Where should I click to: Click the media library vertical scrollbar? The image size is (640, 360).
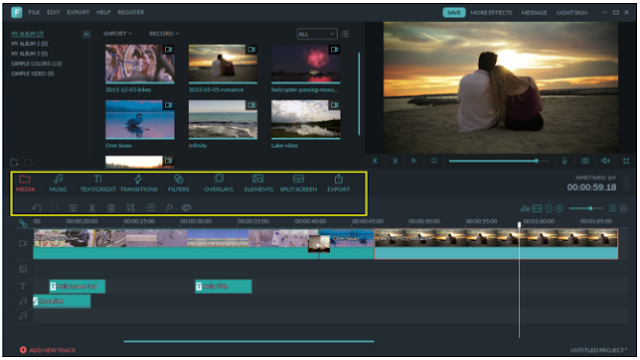[x=359, y=94]
